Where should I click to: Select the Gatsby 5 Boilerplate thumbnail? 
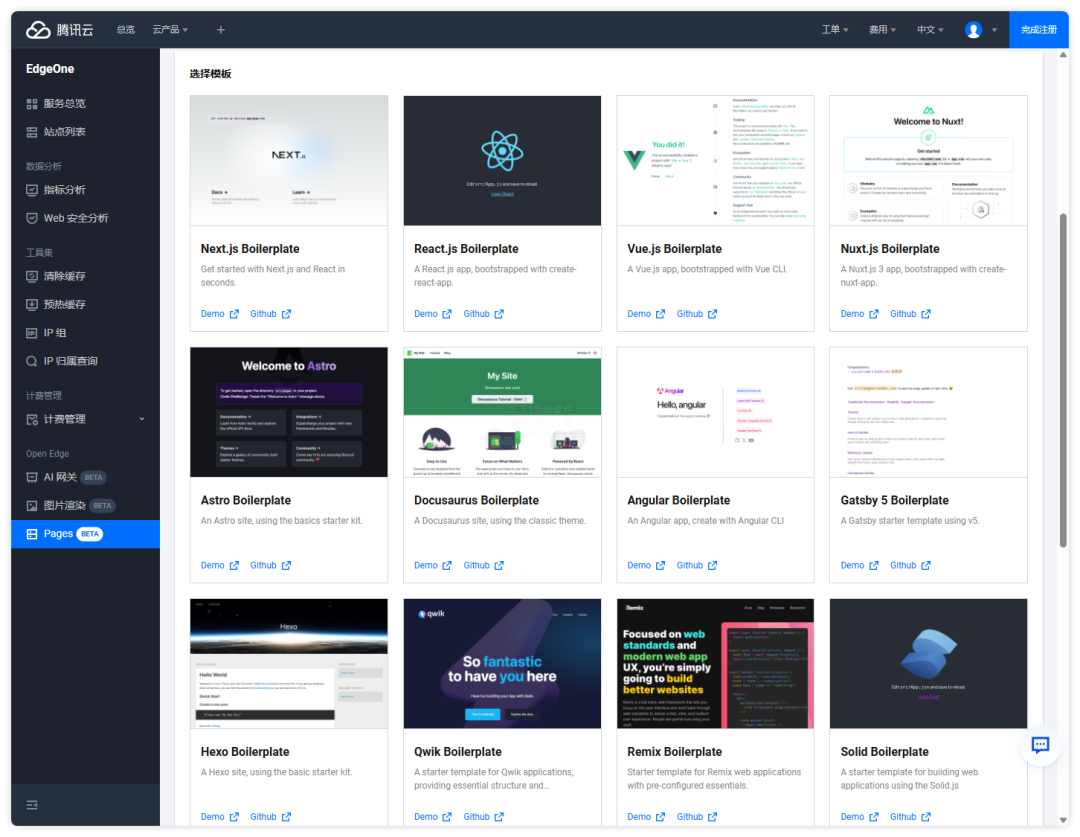pos(928,412)
